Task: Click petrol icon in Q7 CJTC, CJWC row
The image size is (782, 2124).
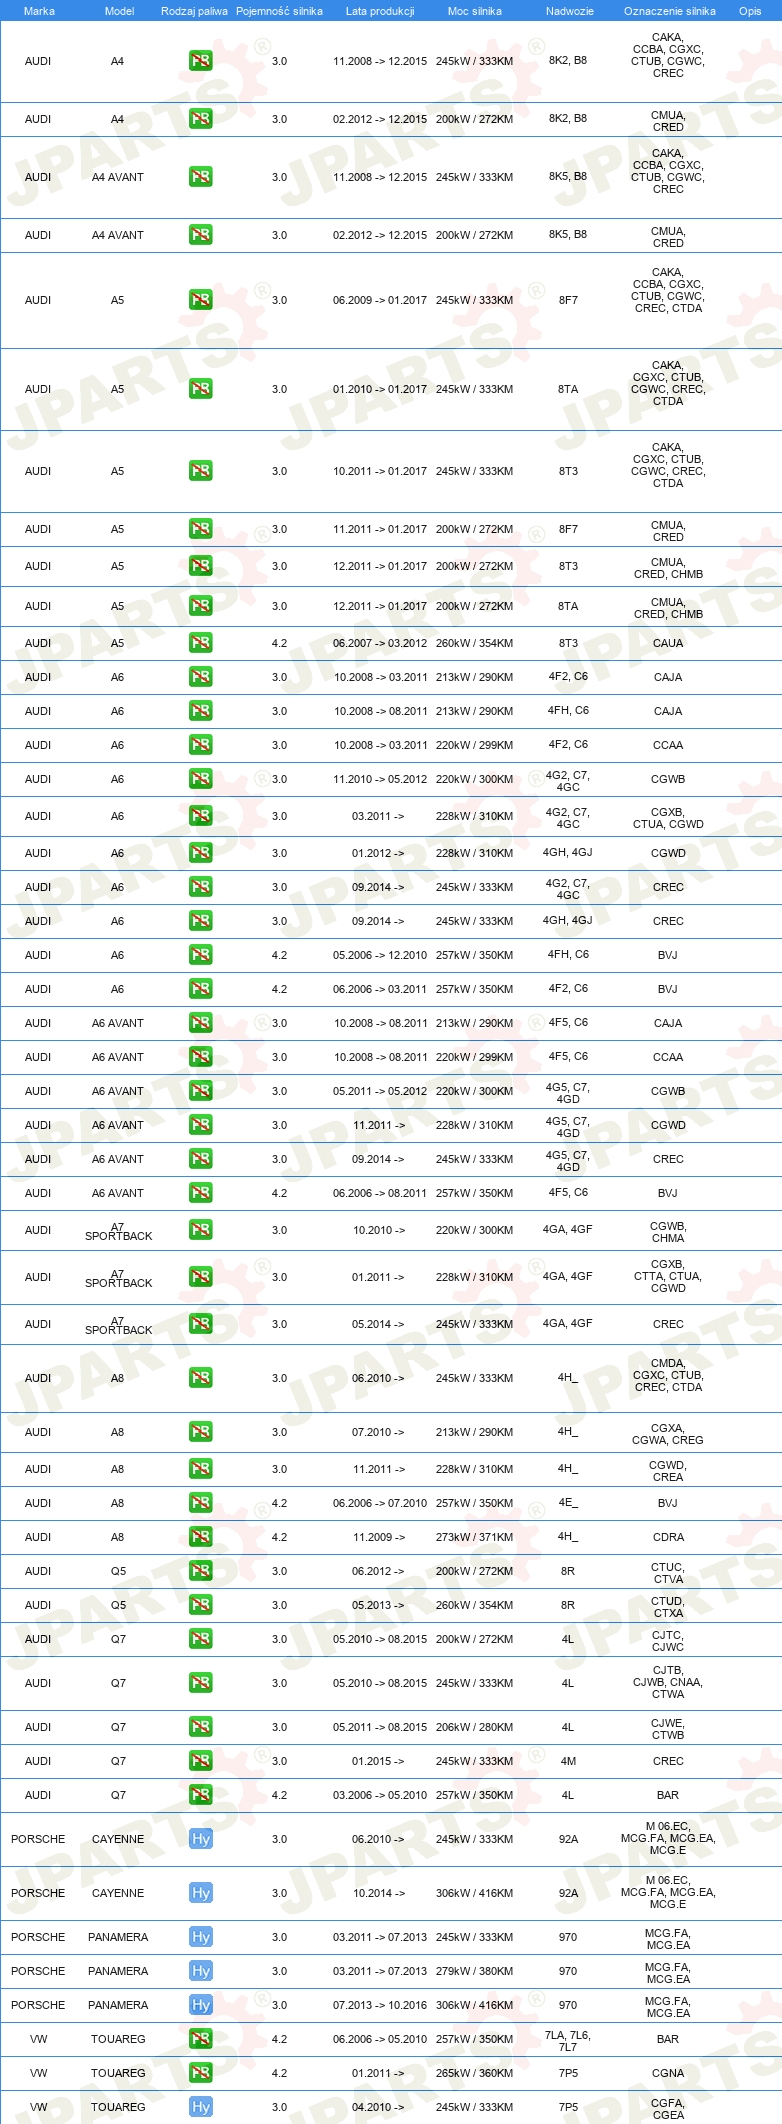Action: tap(200, 1639)
